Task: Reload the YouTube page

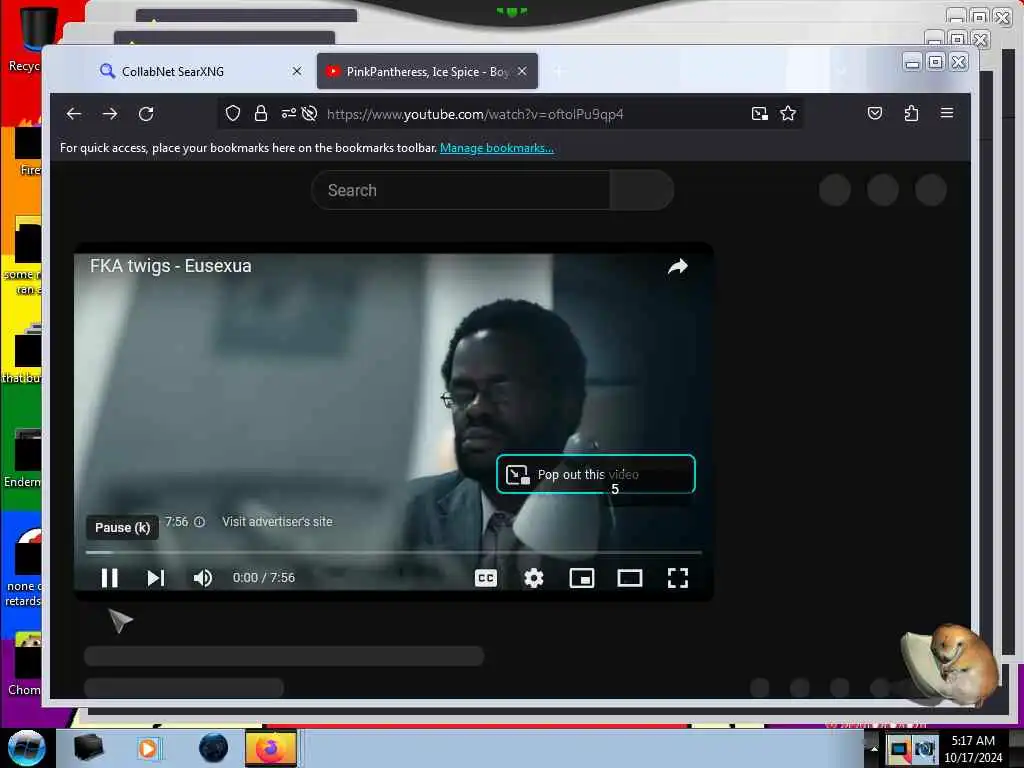Action: coord(146,114)
